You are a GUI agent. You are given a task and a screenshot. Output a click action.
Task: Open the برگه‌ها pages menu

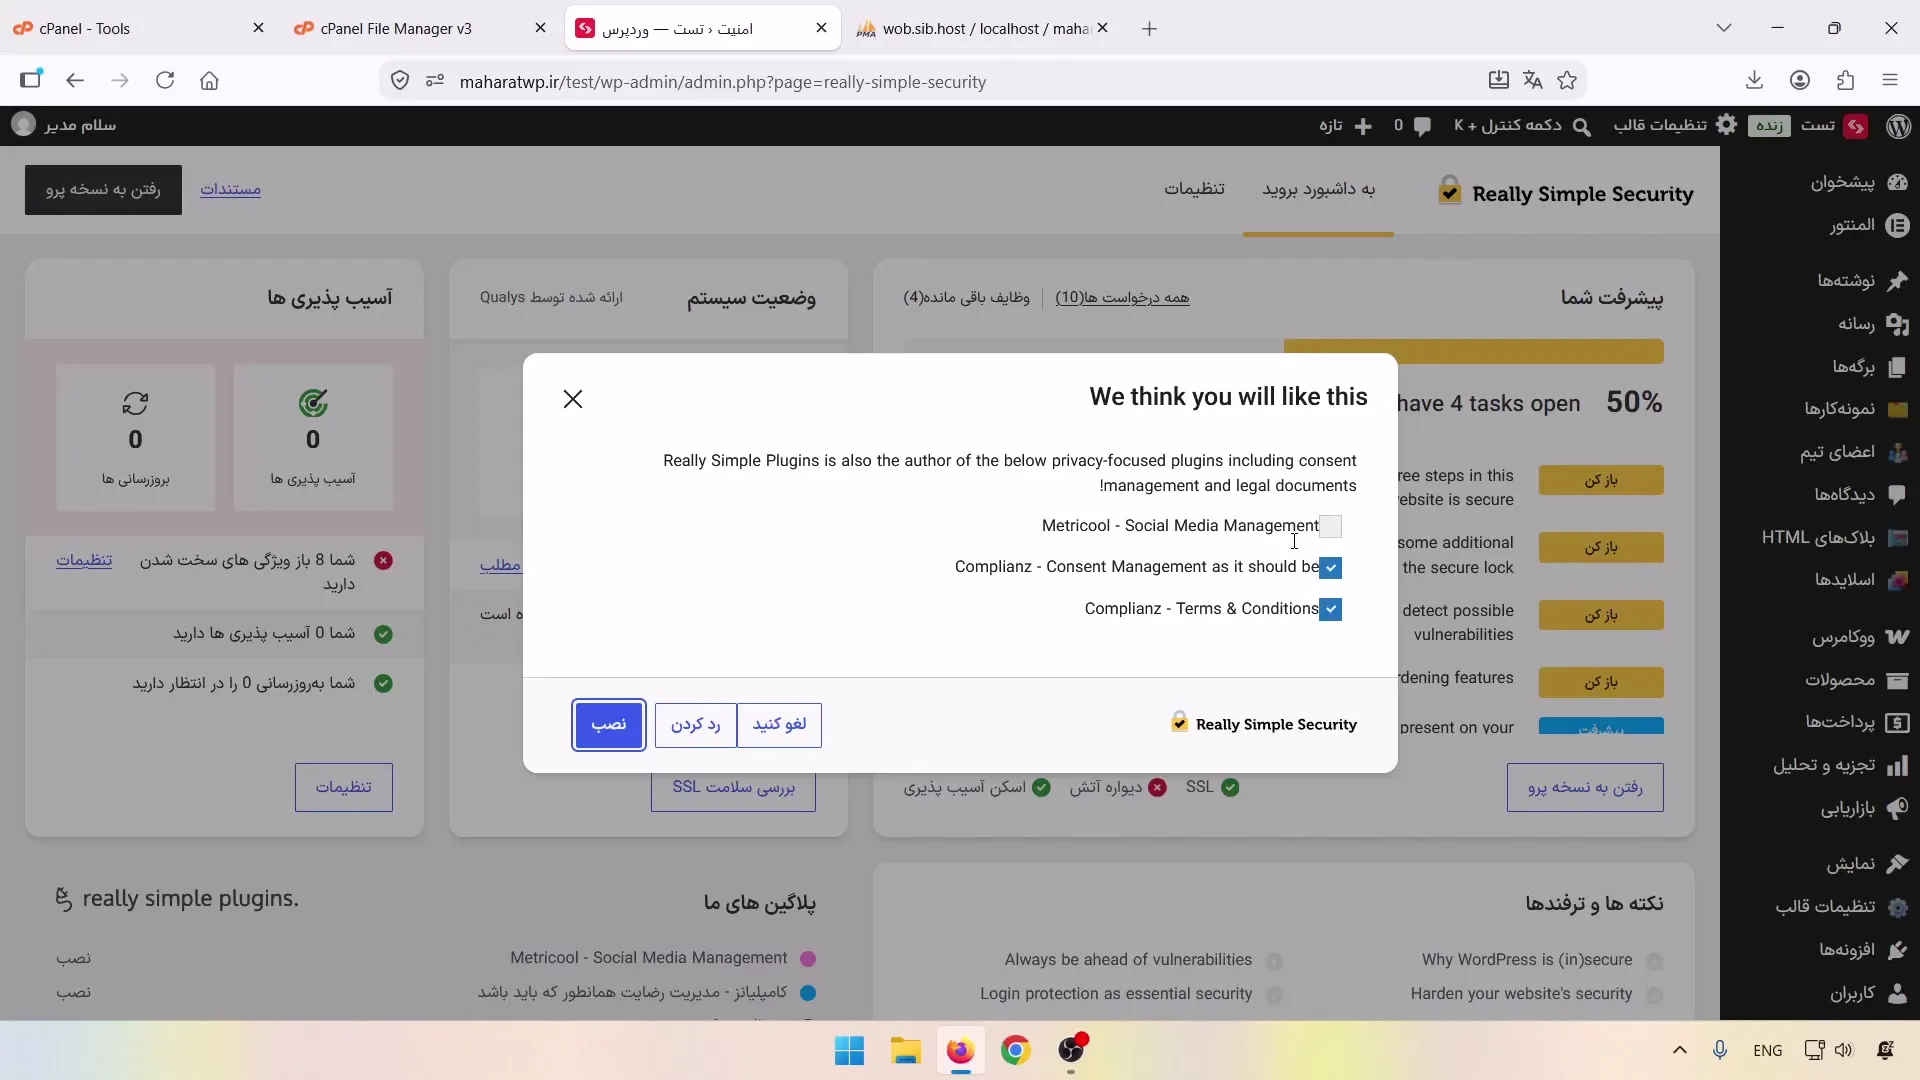1868,367
